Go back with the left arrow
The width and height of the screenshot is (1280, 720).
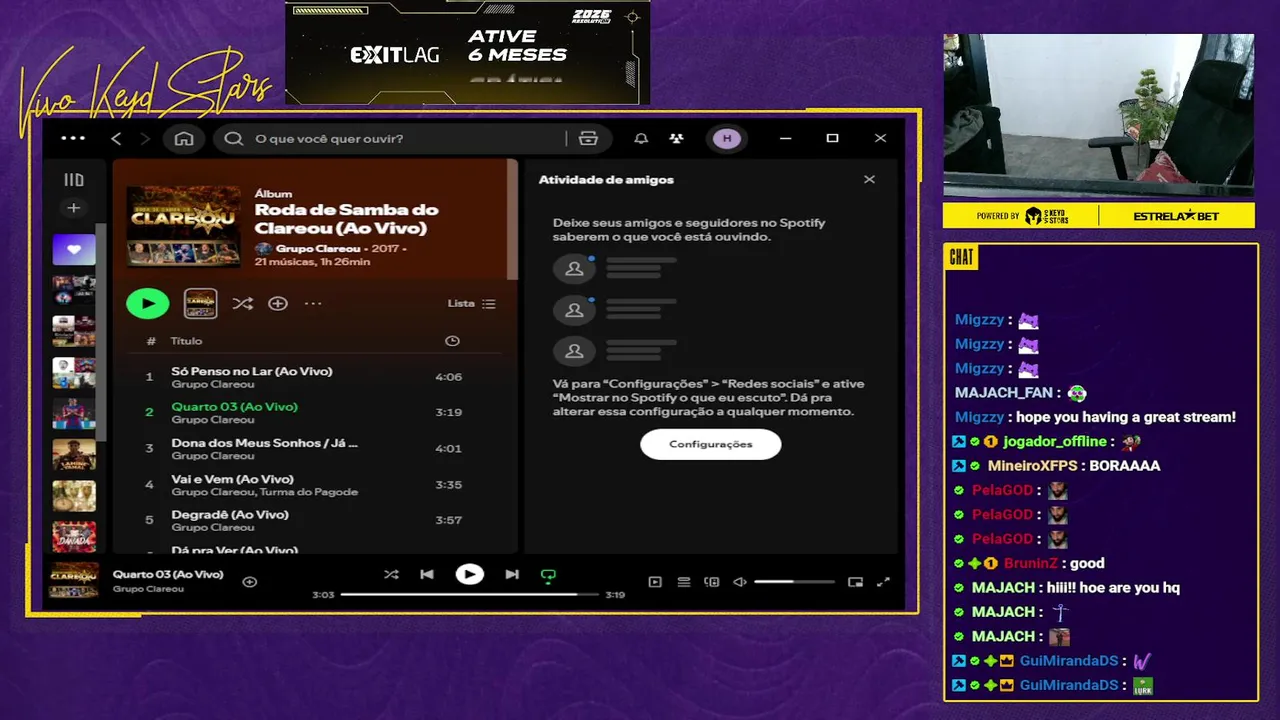(x=116, y=138)
